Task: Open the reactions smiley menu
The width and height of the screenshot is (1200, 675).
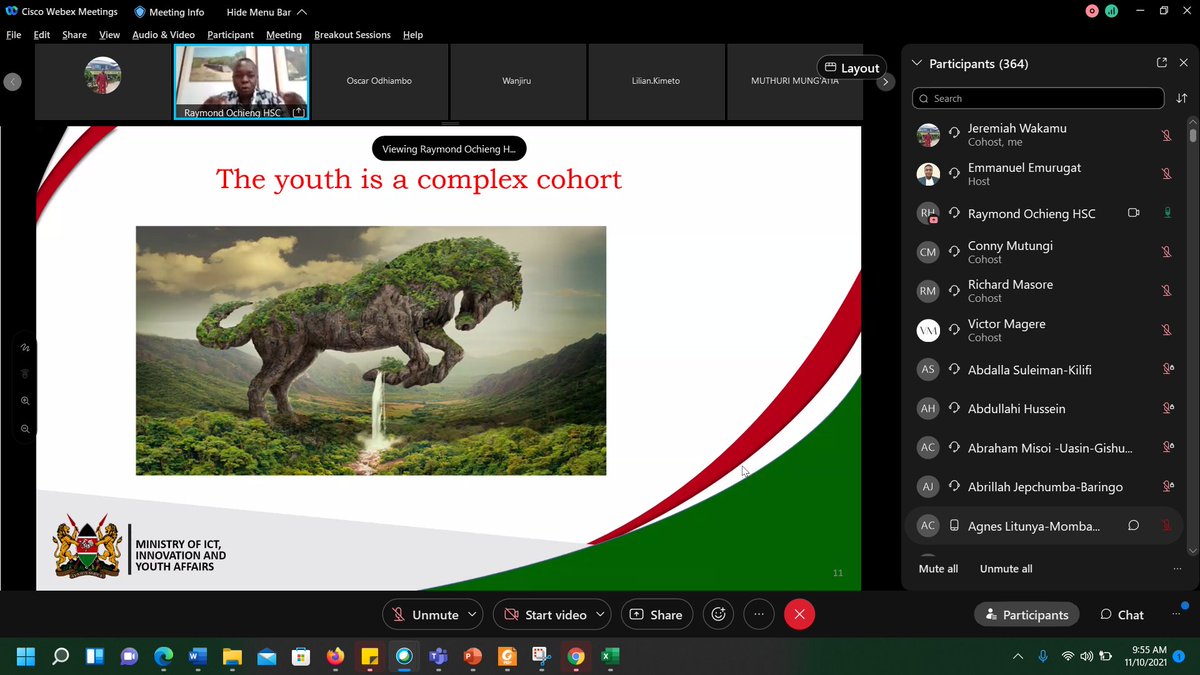Action: 716,614
